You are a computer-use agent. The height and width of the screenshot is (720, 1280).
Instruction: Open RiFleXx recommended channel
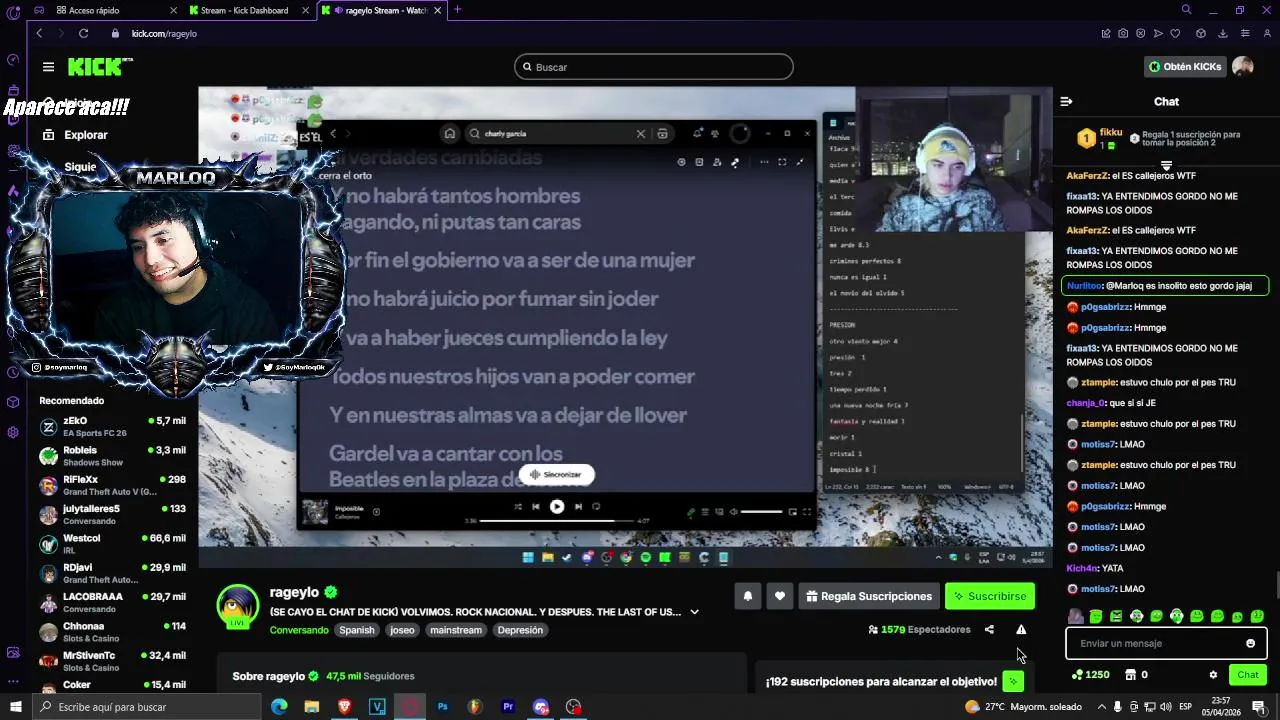[112, 485]
